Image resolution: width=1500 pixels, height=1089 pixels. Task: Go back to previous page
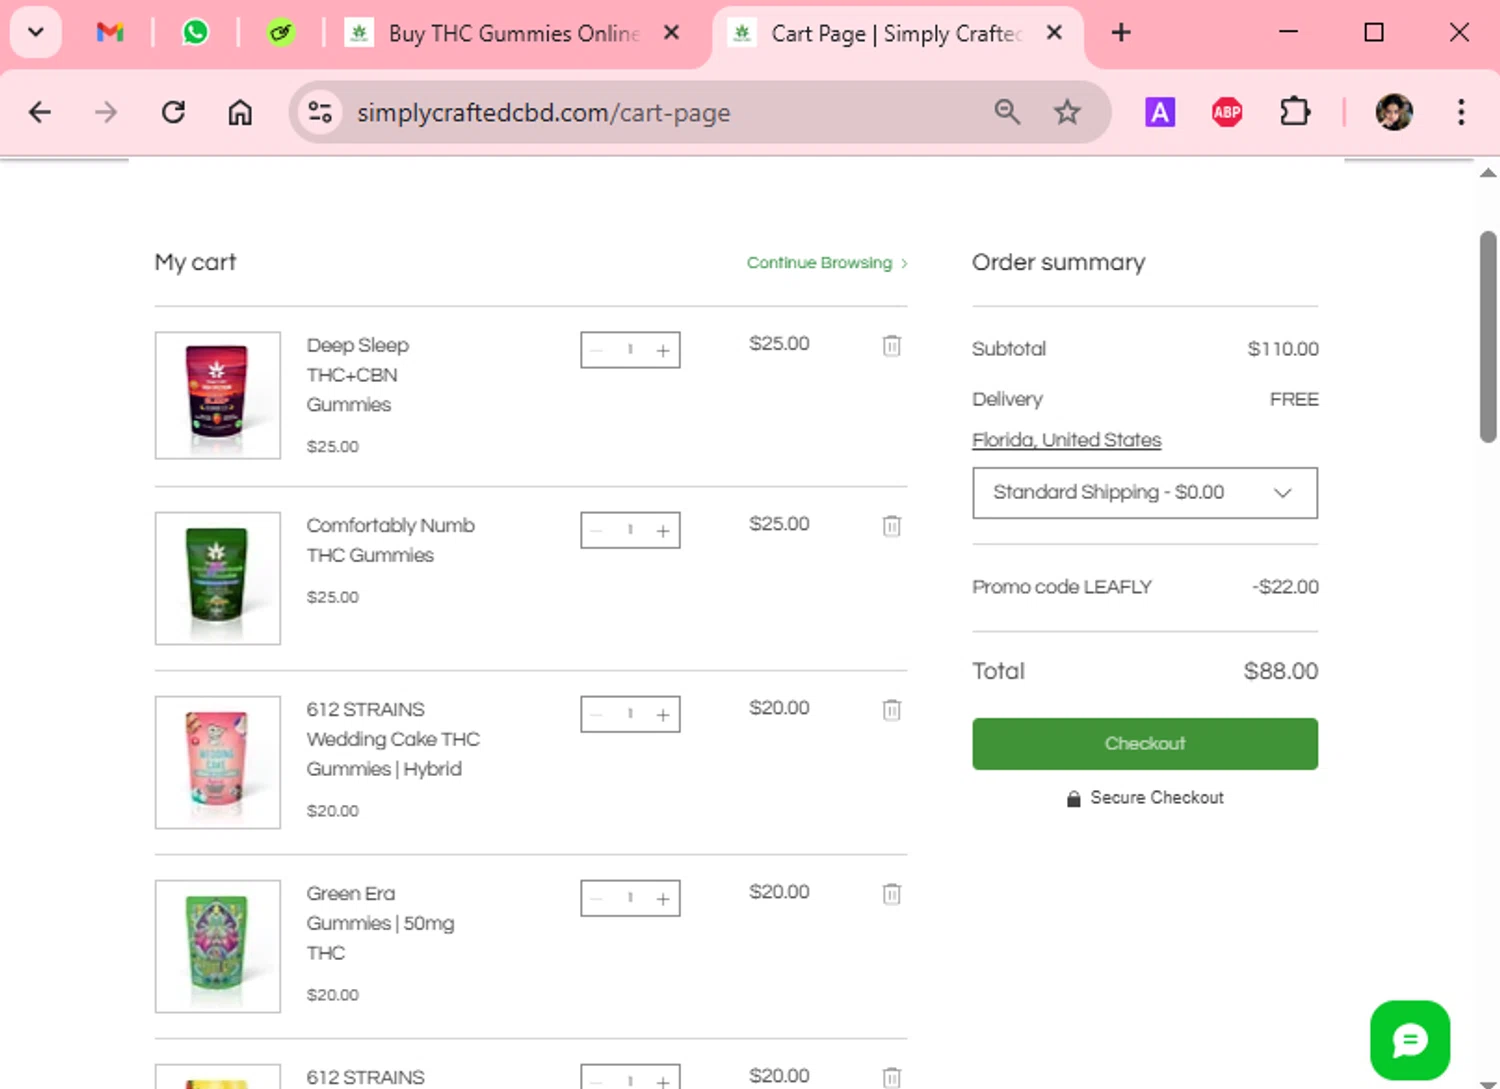coord(40,112)
